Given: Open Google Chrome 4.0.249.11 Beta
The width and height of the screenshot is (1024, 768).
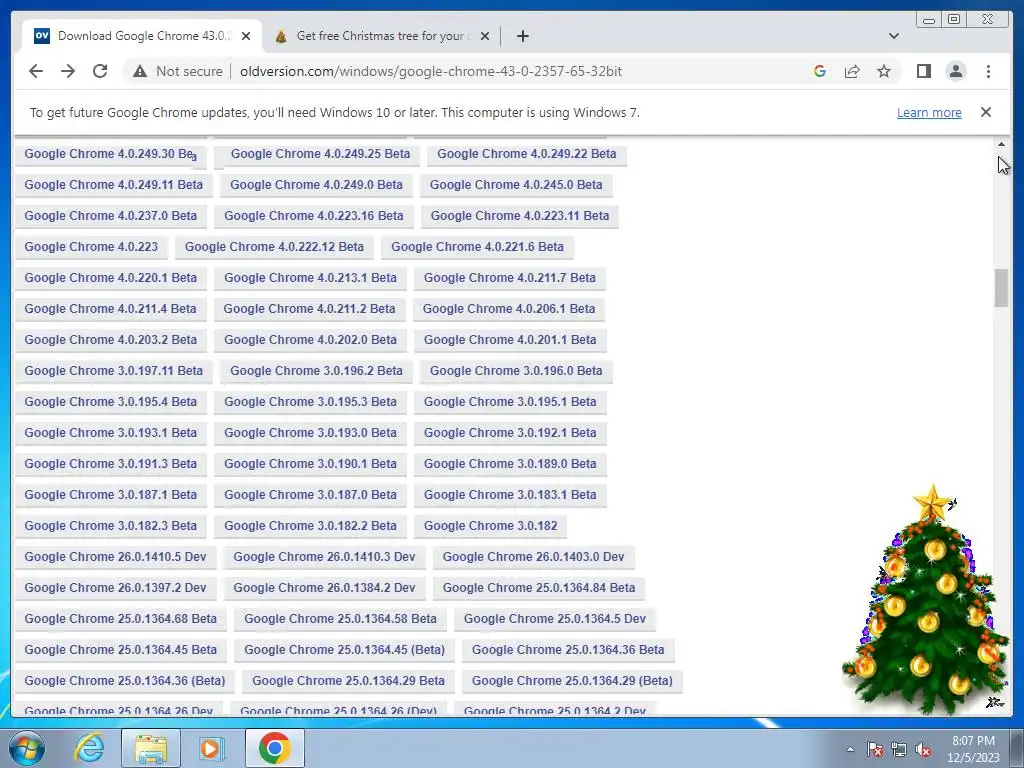Looking at the screenshot, I should click(114, 185).
